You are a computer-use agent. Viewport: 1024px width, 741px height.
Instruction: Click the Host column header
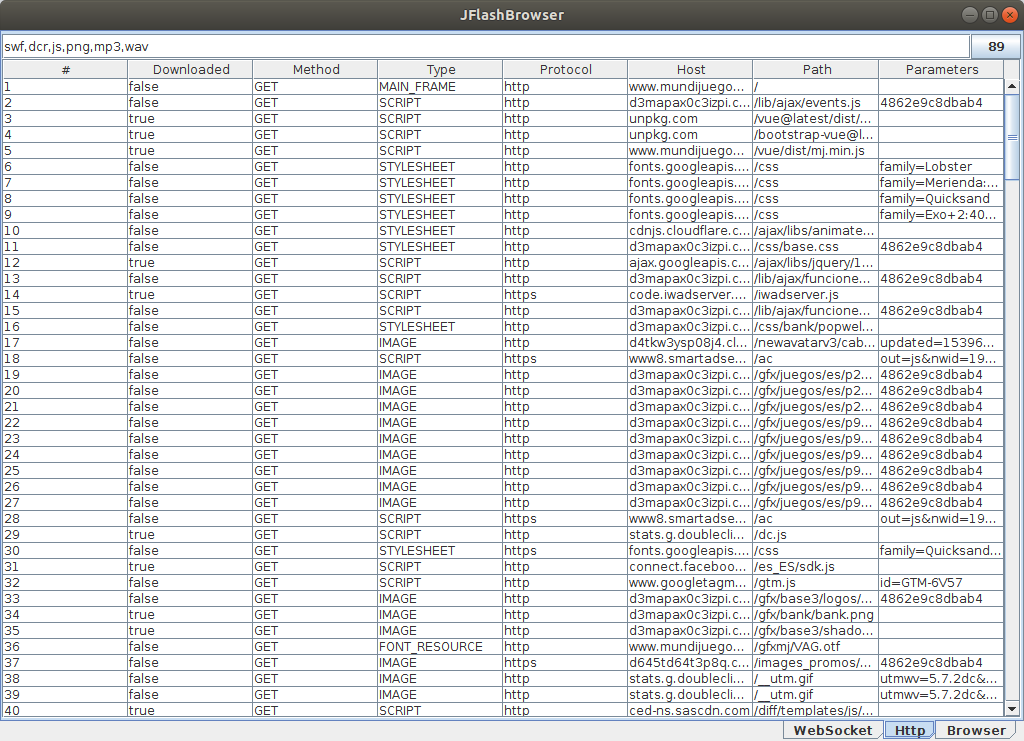(x=690, y=69)
